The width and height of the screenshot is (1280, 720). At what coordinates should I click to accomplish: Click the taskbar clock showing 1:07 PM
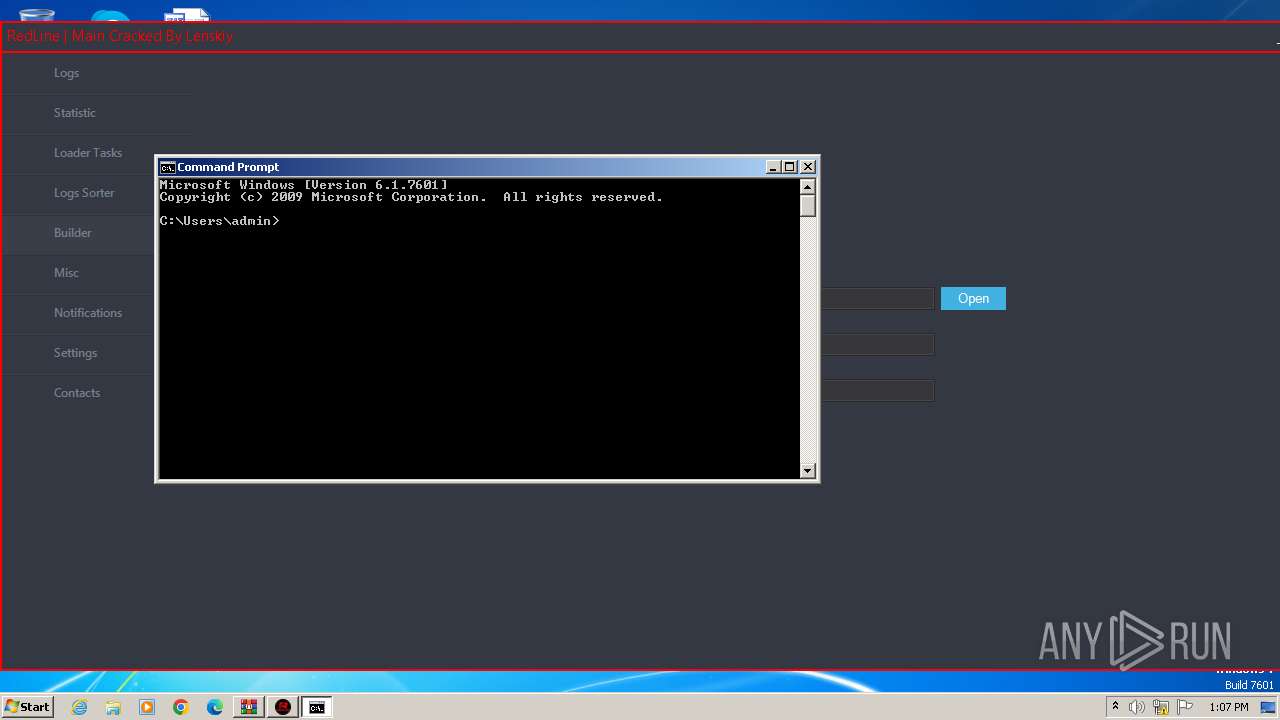click(x=1229, y=707)
